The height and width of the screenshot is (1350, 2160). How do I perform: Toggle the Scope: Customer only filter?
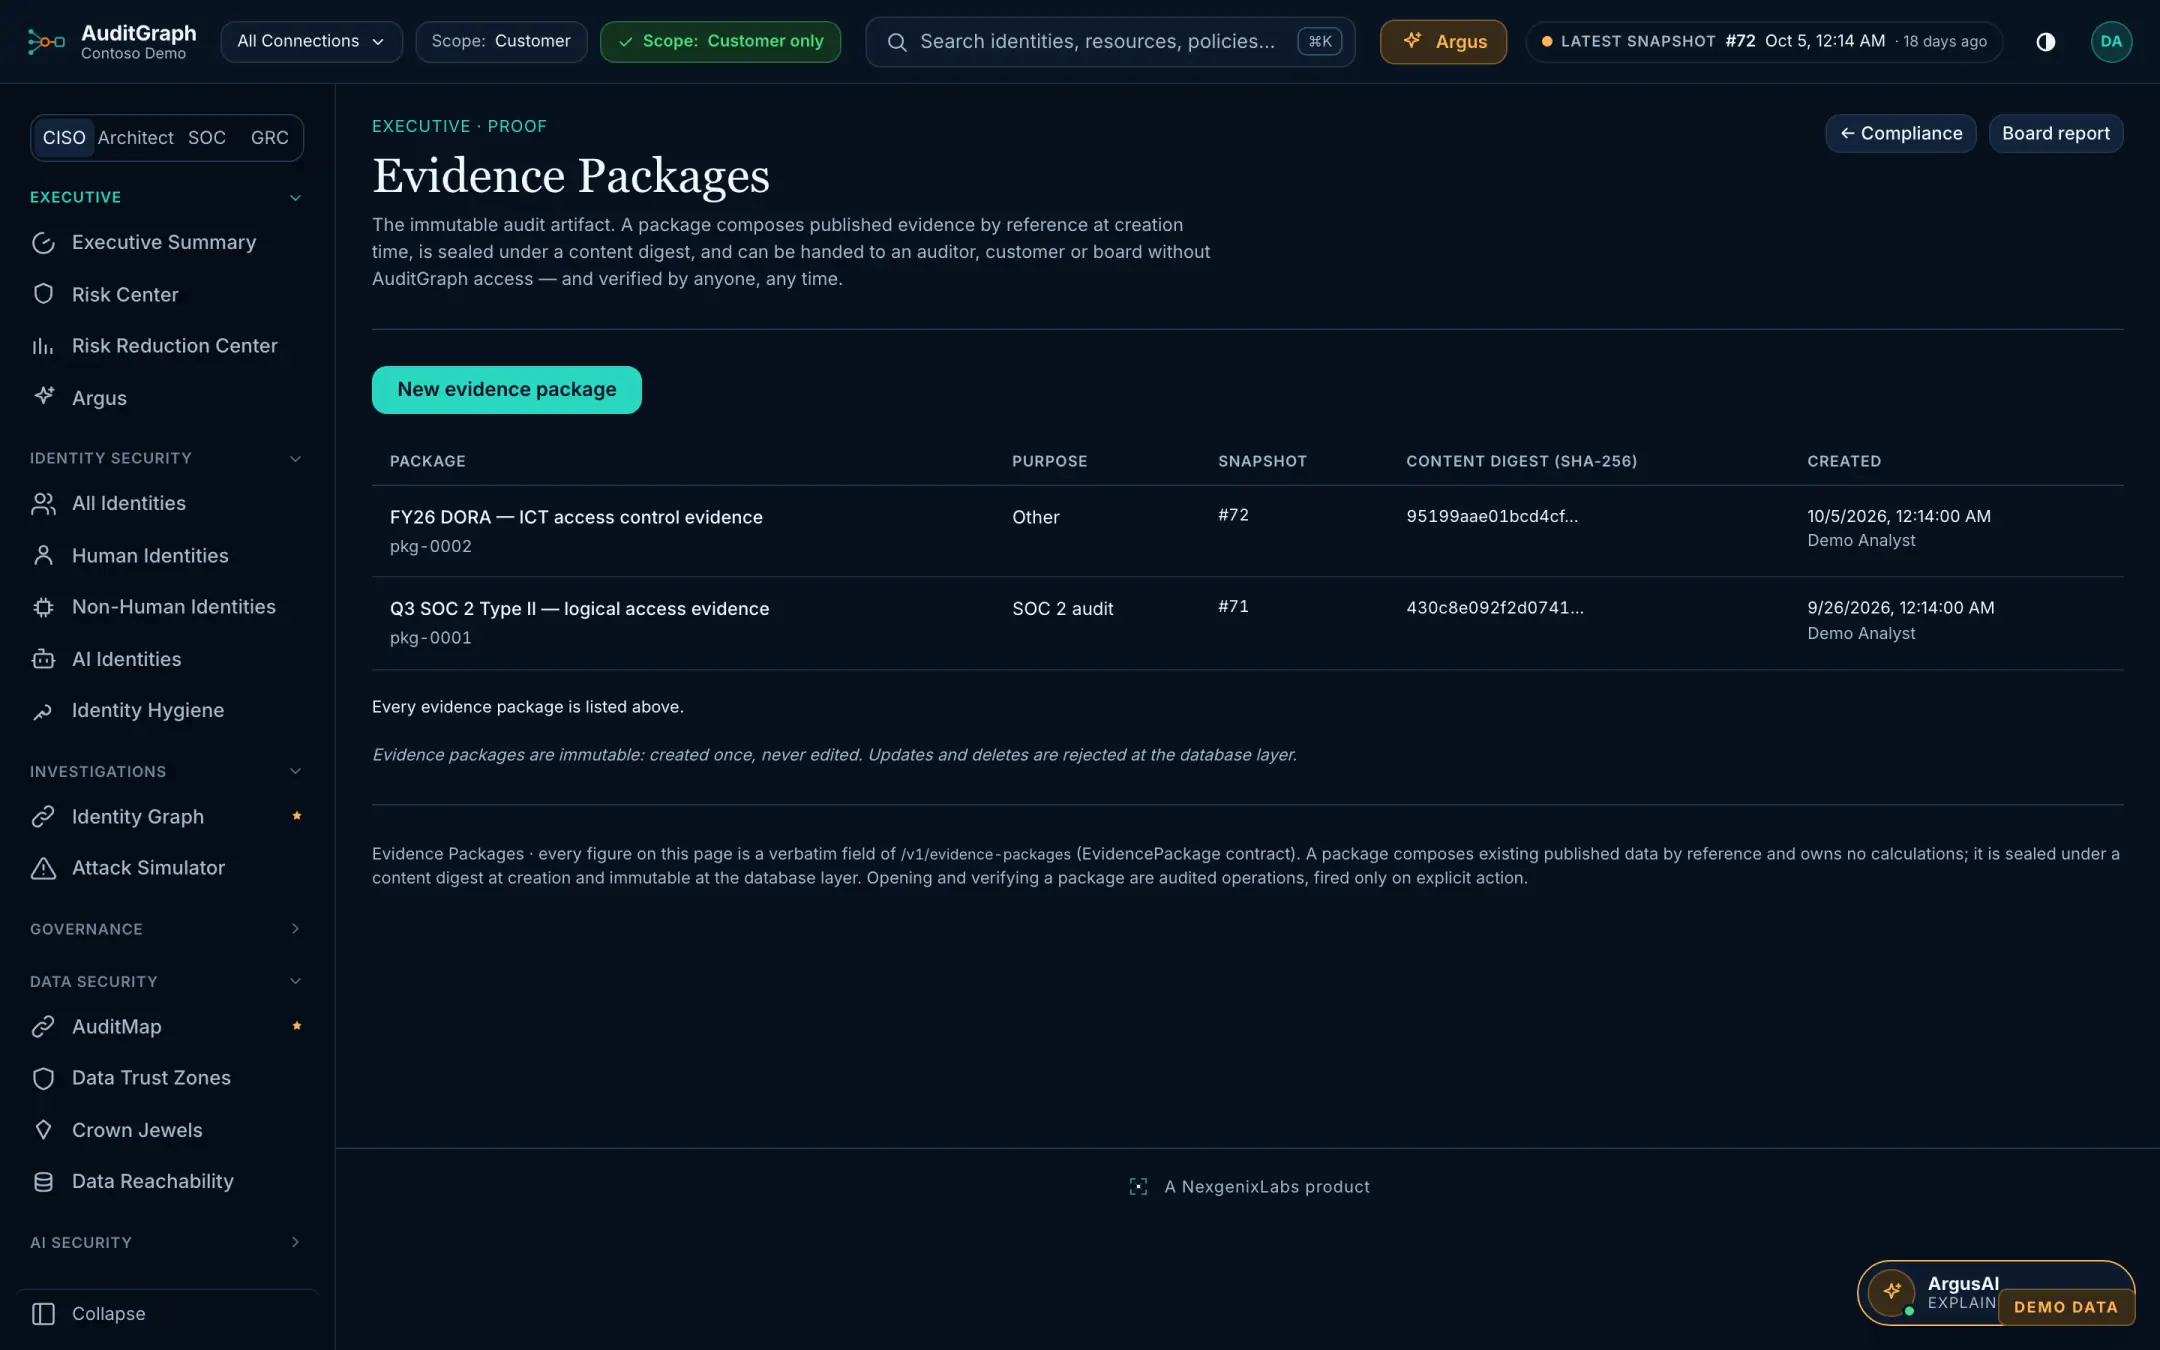(x=720, y=41)
